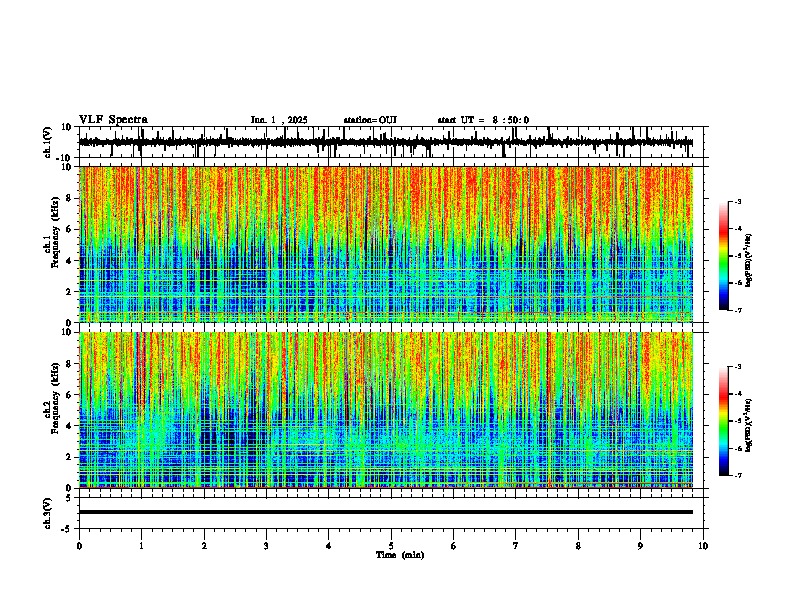792x612 pixels.
Task: Click the "Time (min)" axis label
Action: coord(400,555)
